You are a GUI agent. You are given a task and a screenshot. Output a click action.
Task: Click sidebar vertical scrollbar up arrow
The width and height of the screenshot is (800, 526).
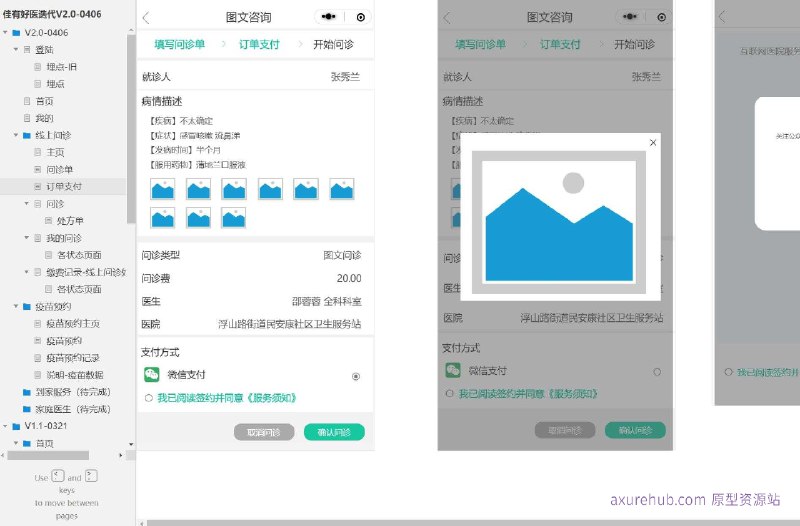coord(131,31)
